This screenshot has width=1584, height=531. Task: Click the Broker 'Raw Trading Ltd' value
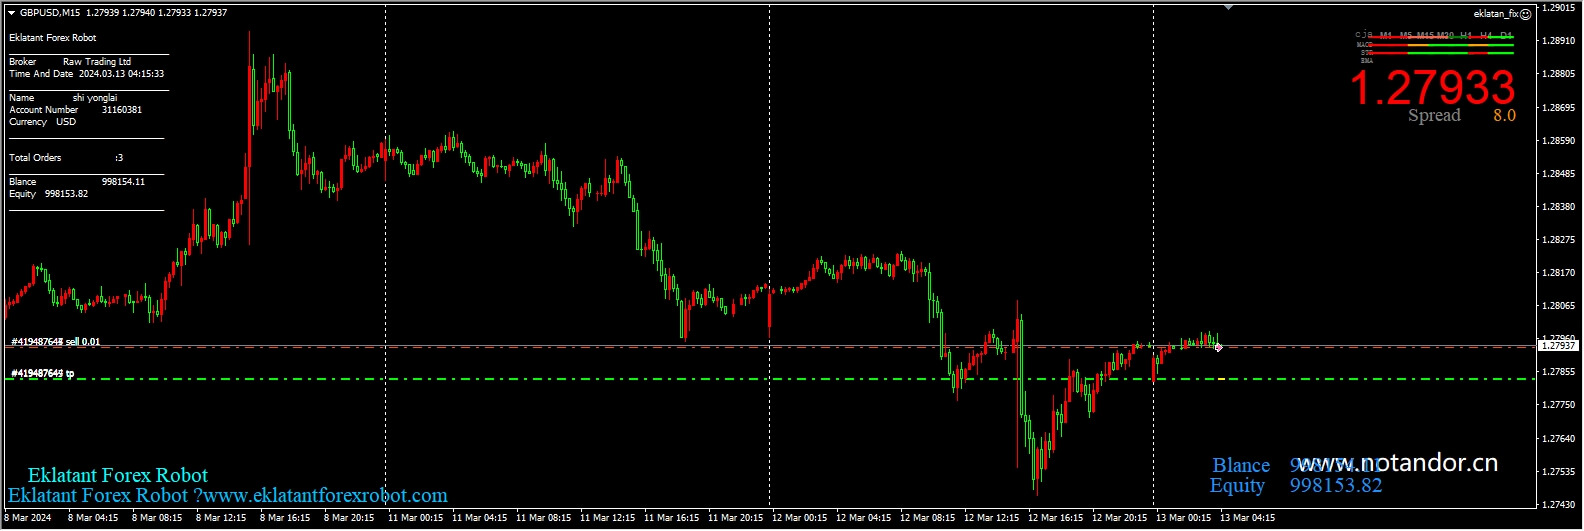coord(97,62)
